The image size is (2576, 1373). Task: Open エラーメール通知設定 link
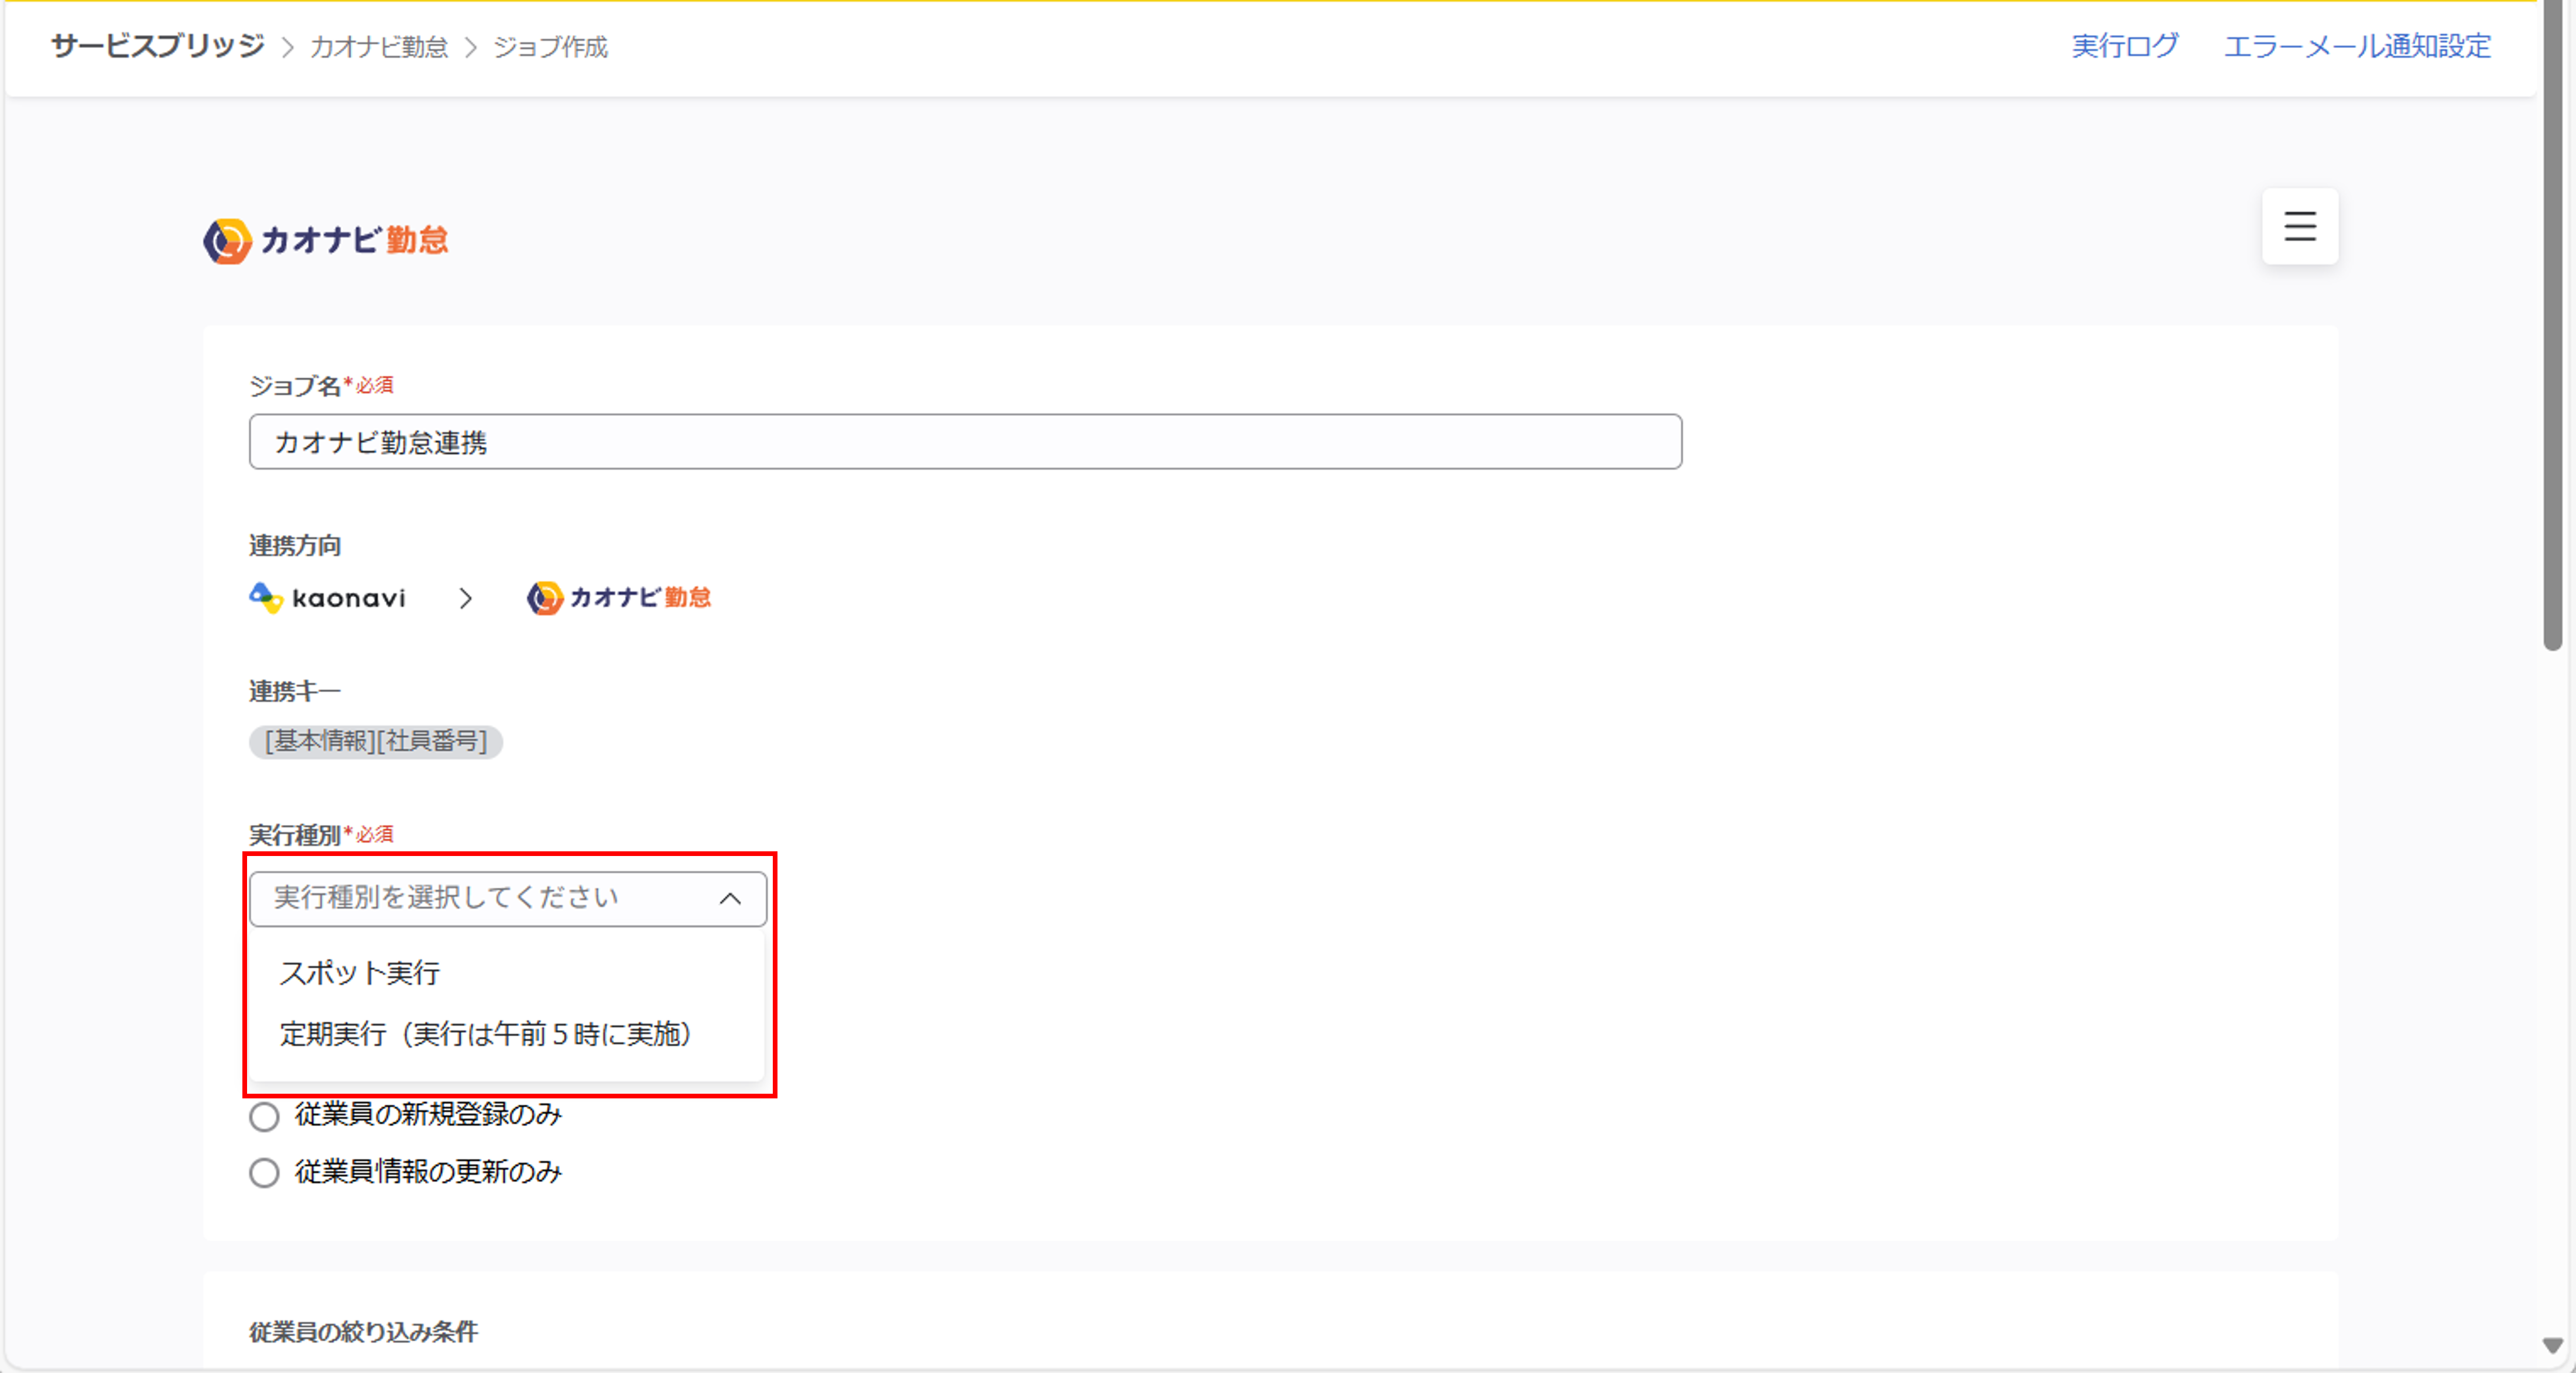(2357, 46)
